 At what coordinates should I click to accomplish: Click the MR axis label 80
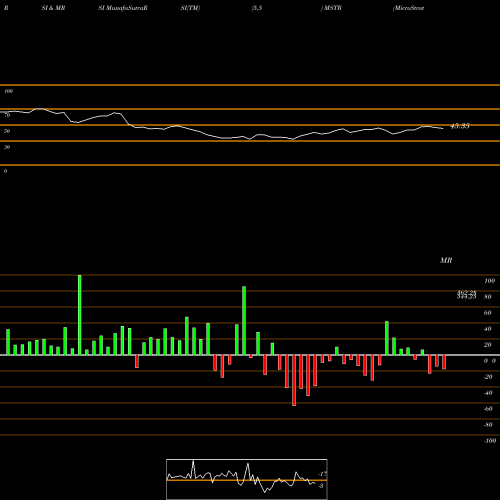[488, 297]
